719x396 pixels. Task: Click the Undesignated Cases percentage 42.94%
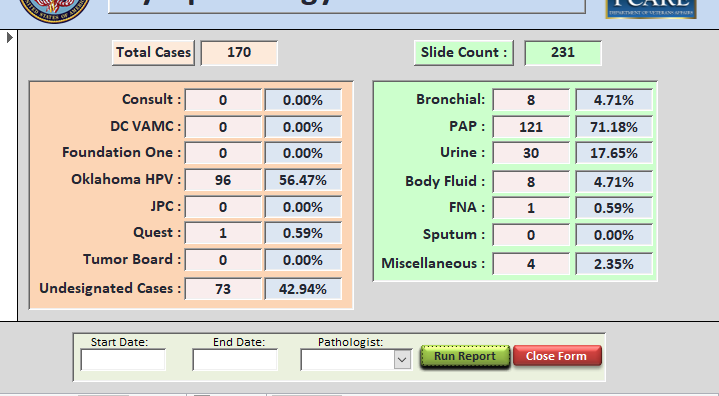click(303, 289)
